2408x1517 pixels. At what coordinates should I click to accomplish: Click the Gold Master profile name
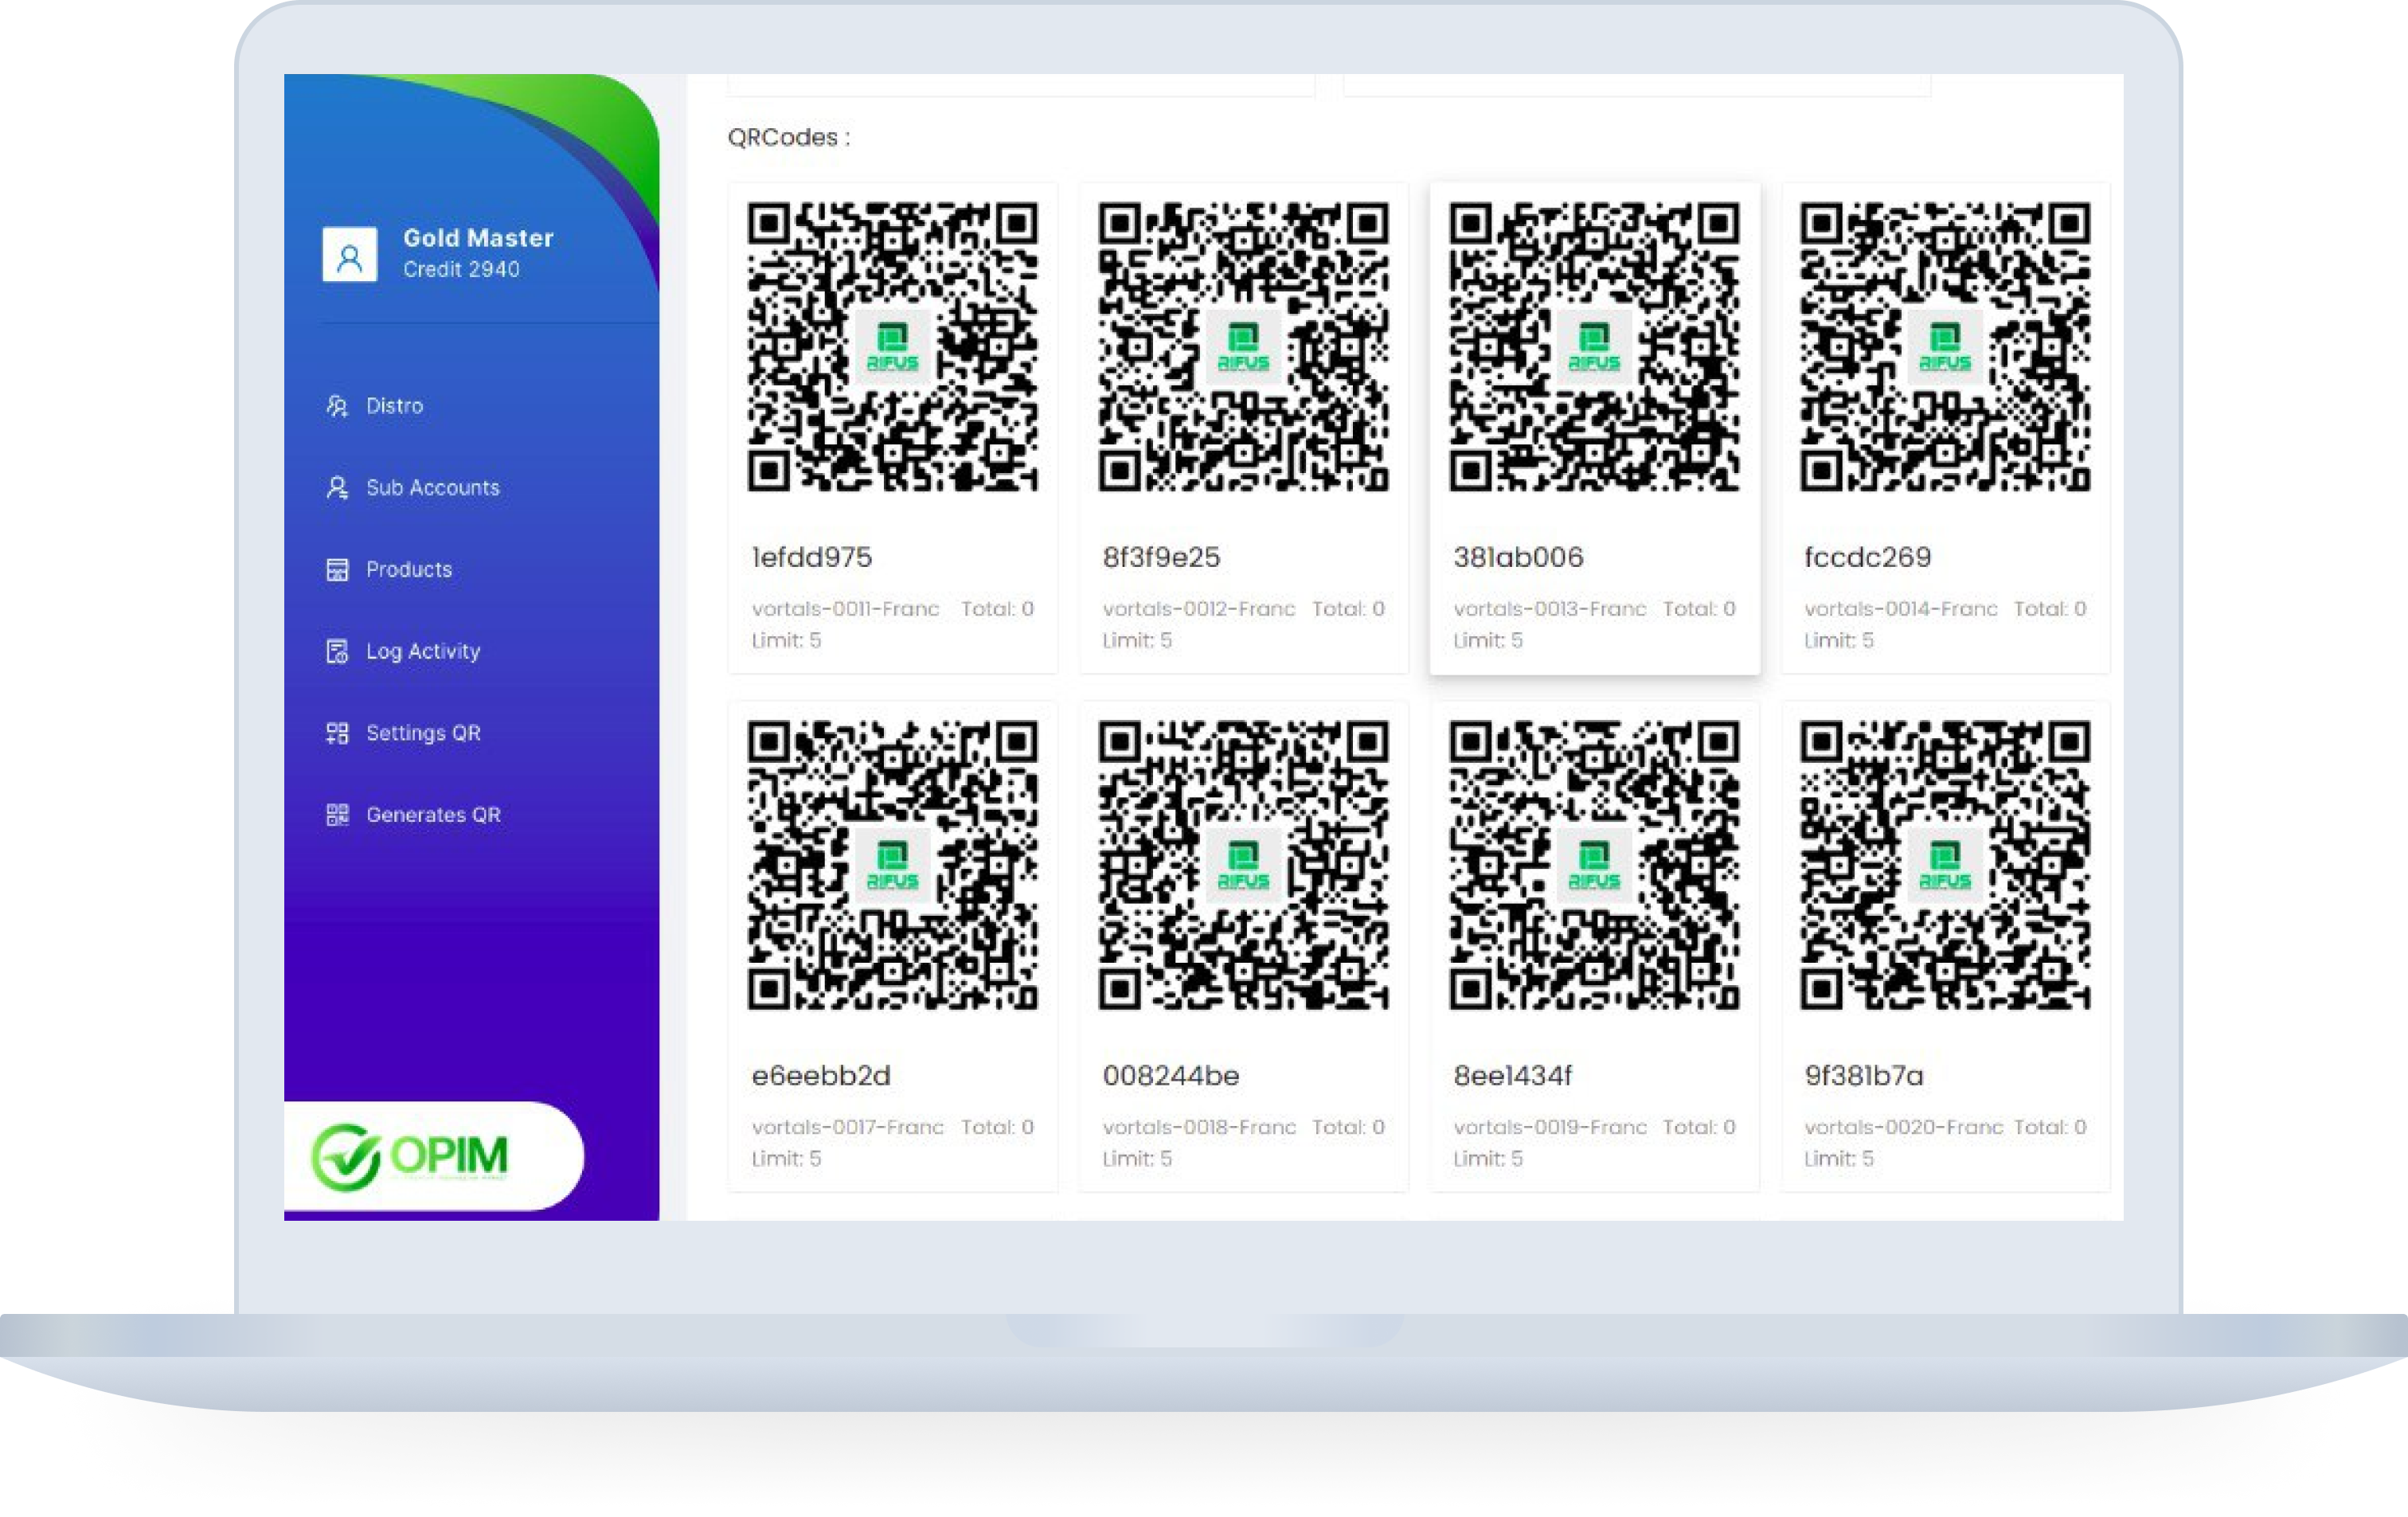pos(478,238)
